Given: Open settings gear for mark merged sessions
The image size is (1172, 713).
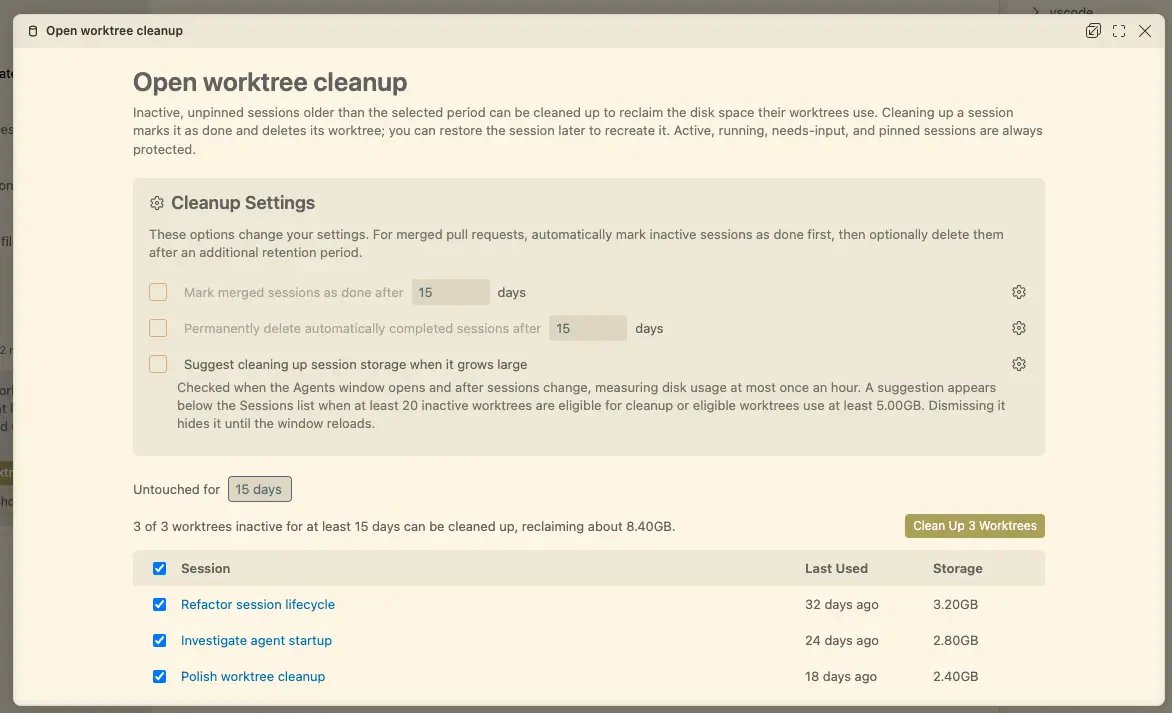Looking at the screenshot, I should tap(1019, 292).
